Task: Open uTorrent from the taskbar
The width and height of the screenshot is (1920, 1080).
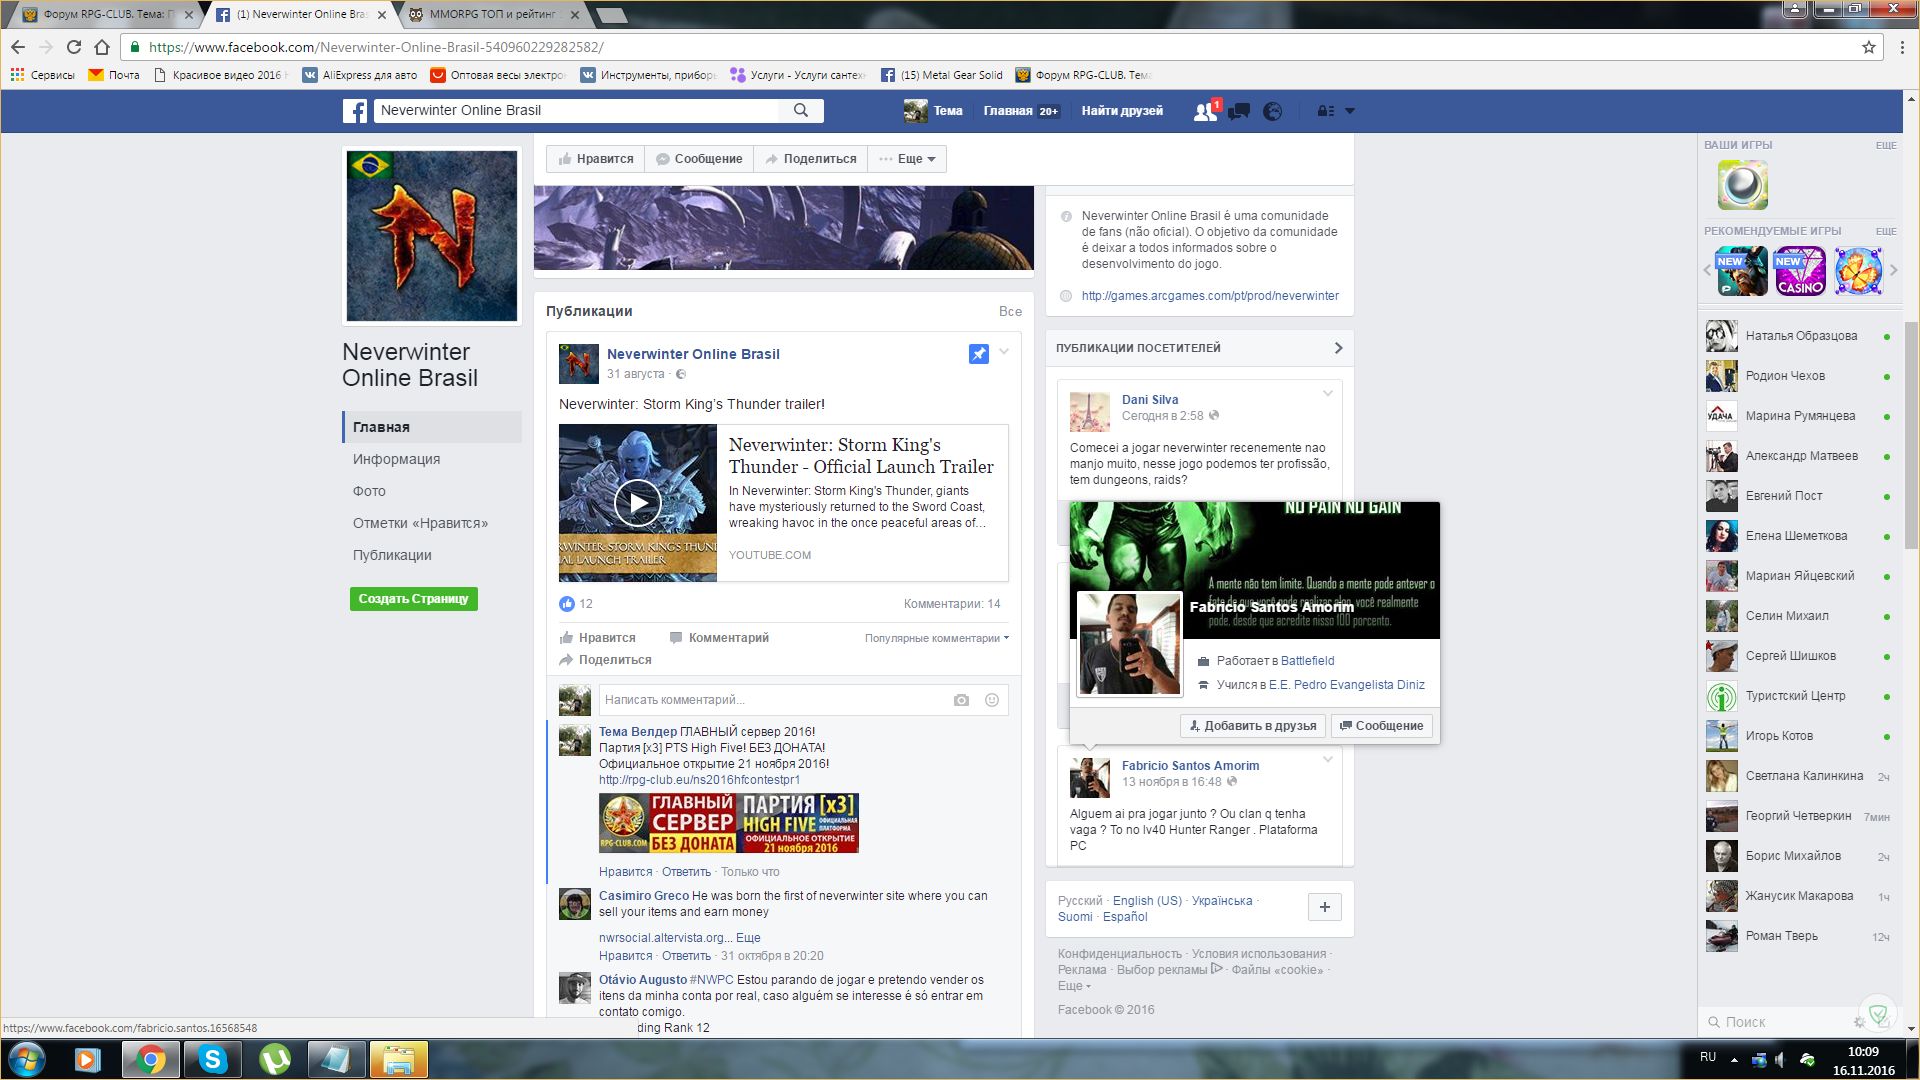Action: [275, 1059]
